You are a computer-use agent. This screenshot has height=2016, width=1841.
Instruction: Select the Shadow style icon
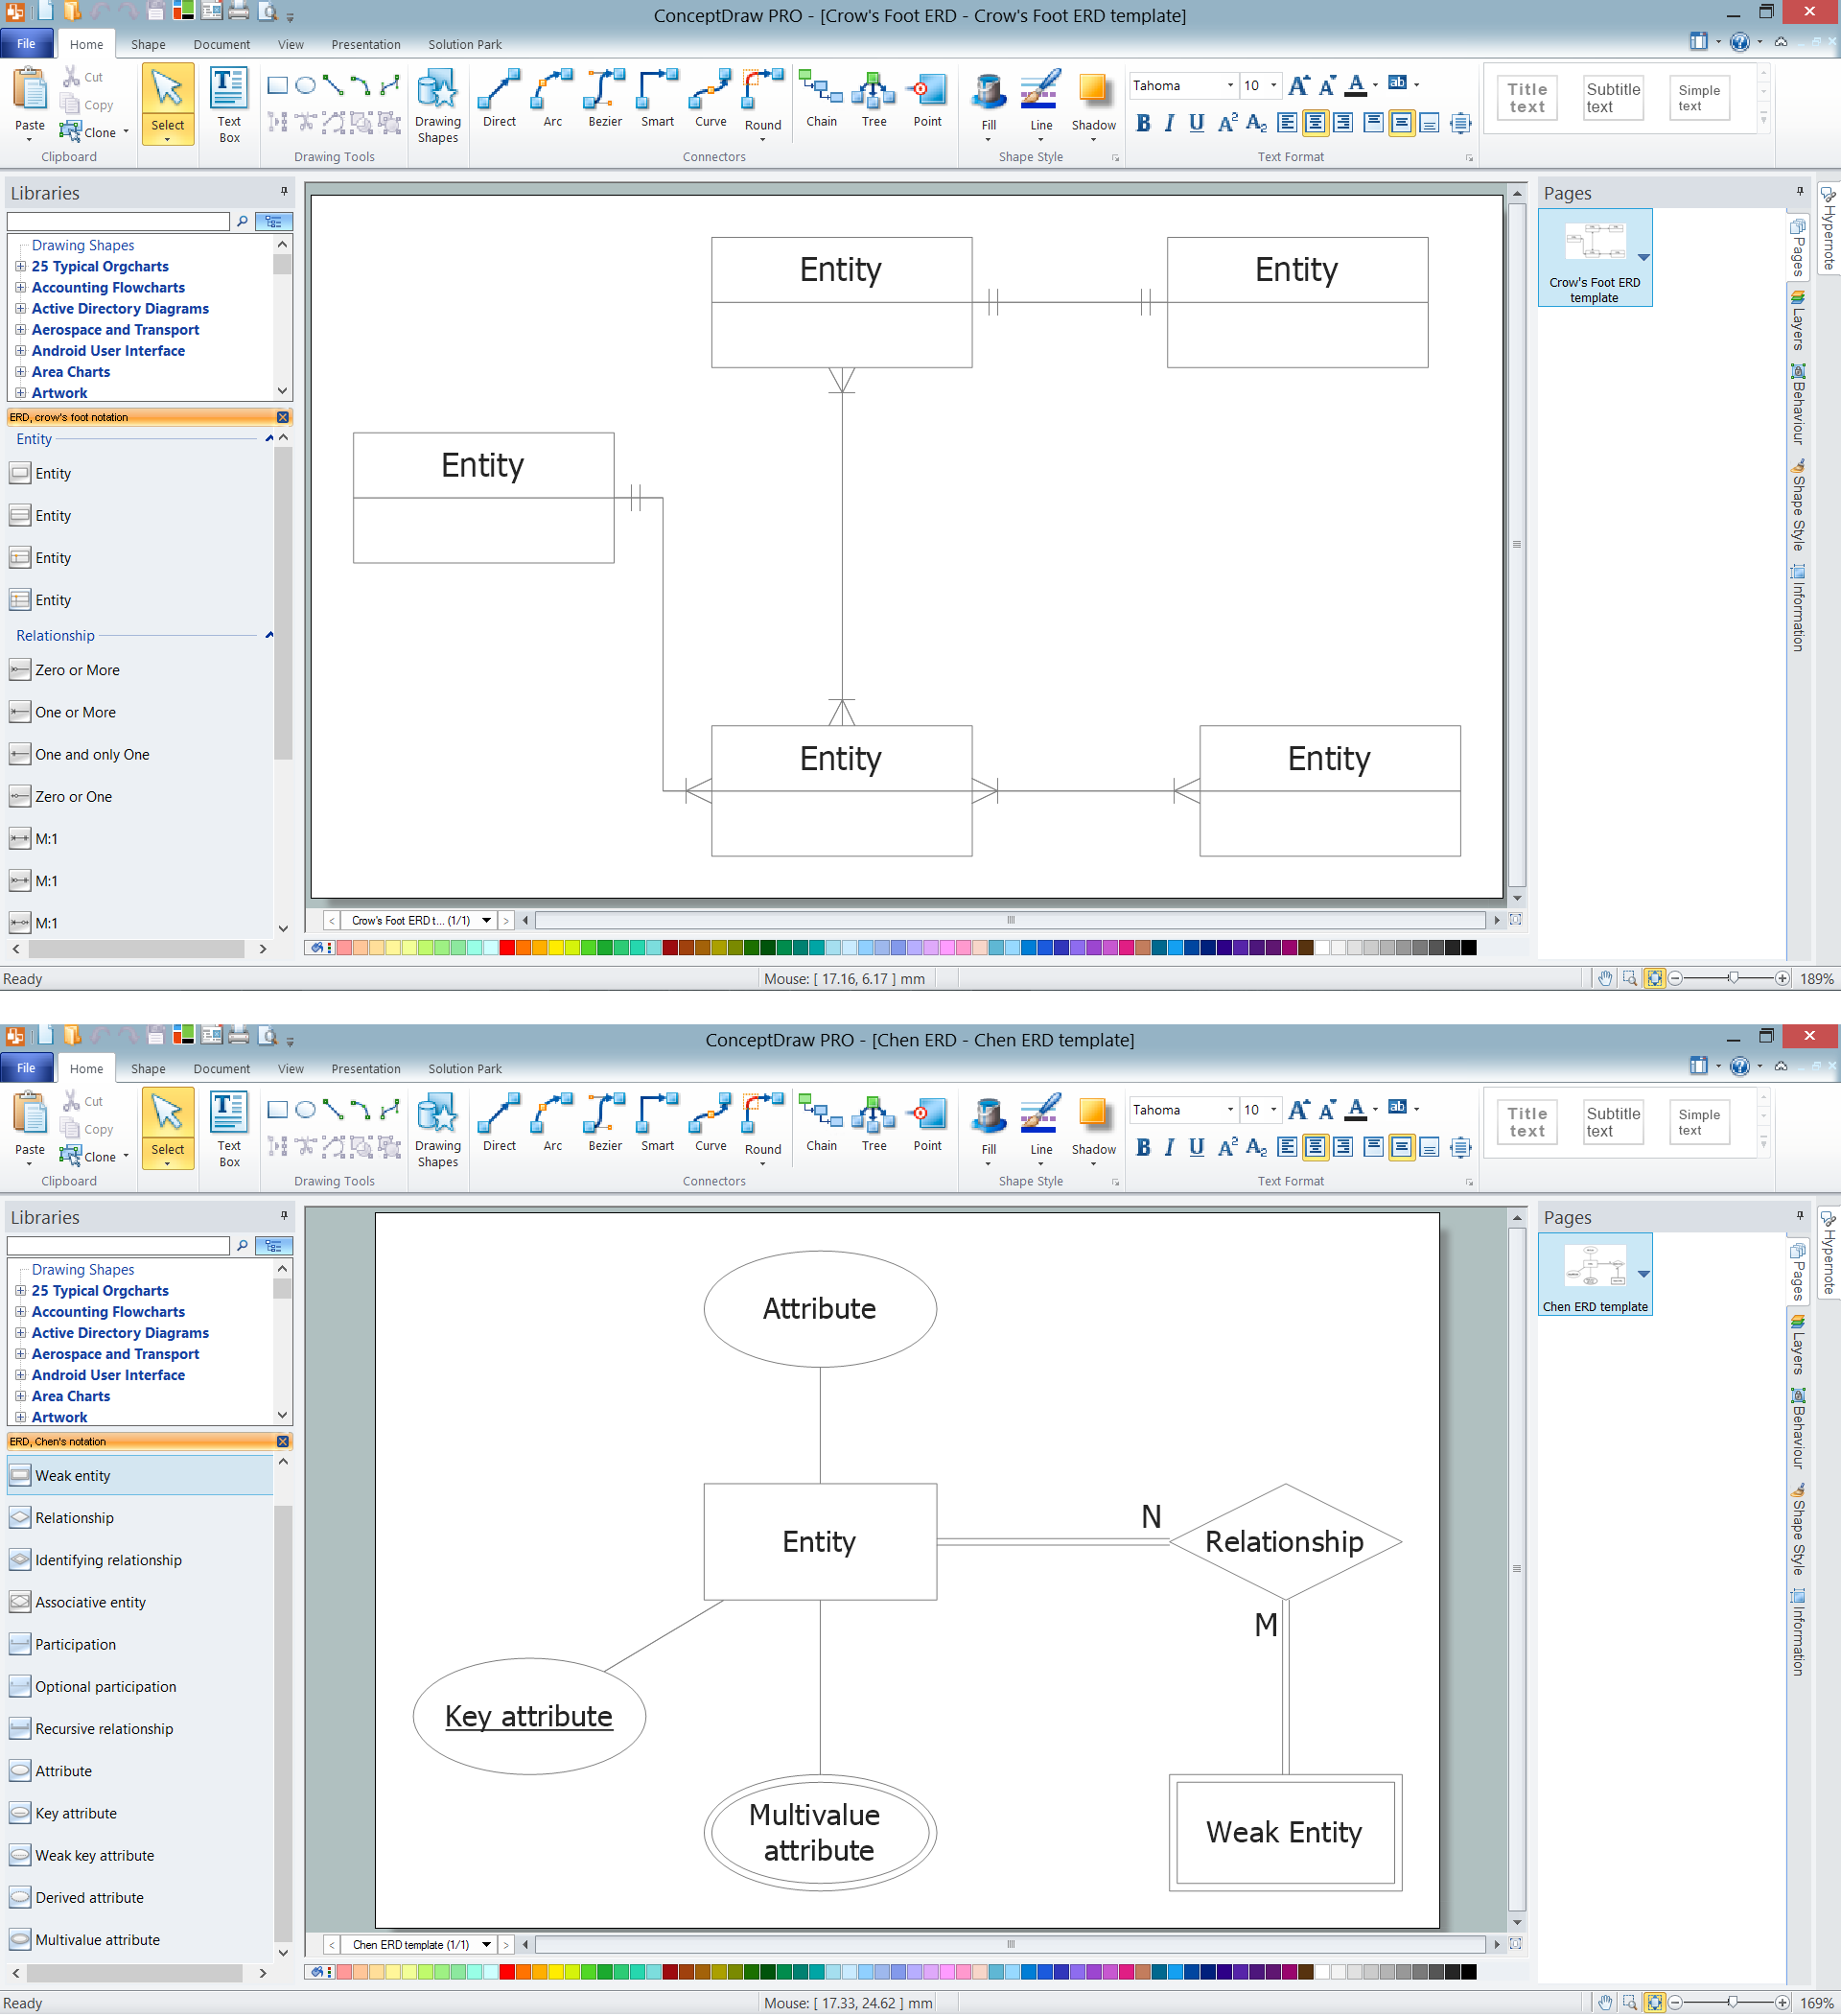click(1091, 97)
